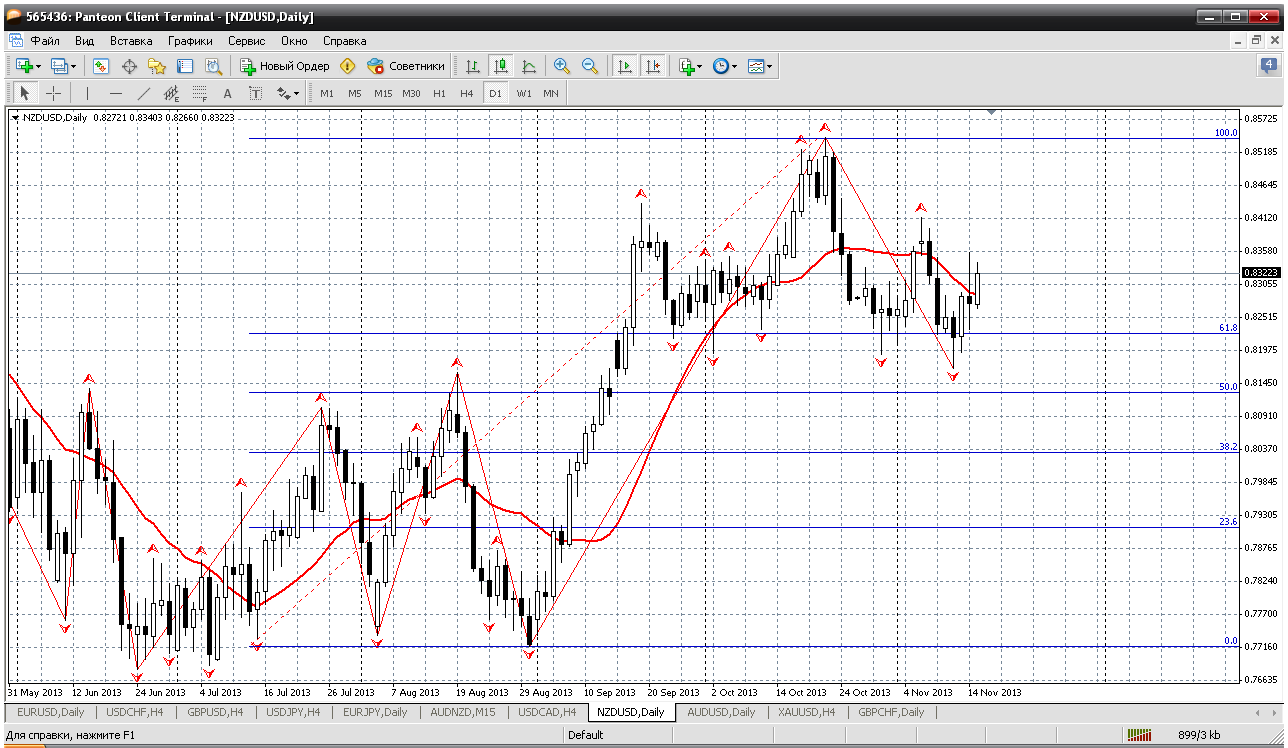Open the Strategy Tester icon
Viewport: 1288px width, 748px height.
click(x=213, y=66)
